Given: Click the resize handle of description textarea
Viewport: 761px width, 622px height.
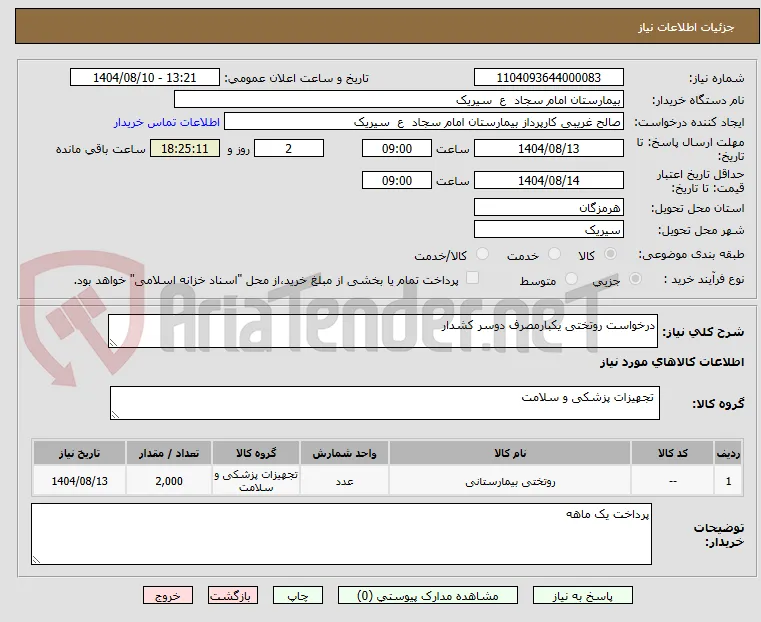Looking at the screenshot, I should (x=113, y=343).
